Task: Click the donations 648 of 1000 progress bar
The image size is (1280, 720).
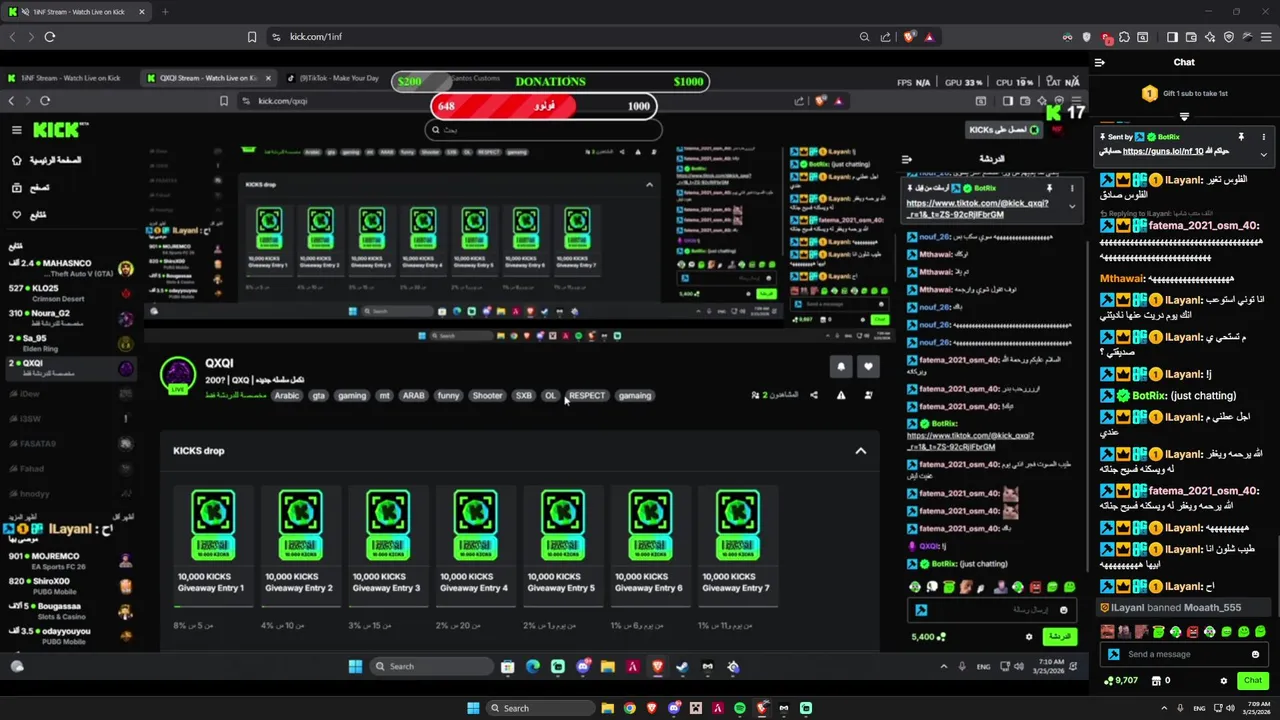Action: click(x=544, y=106)
